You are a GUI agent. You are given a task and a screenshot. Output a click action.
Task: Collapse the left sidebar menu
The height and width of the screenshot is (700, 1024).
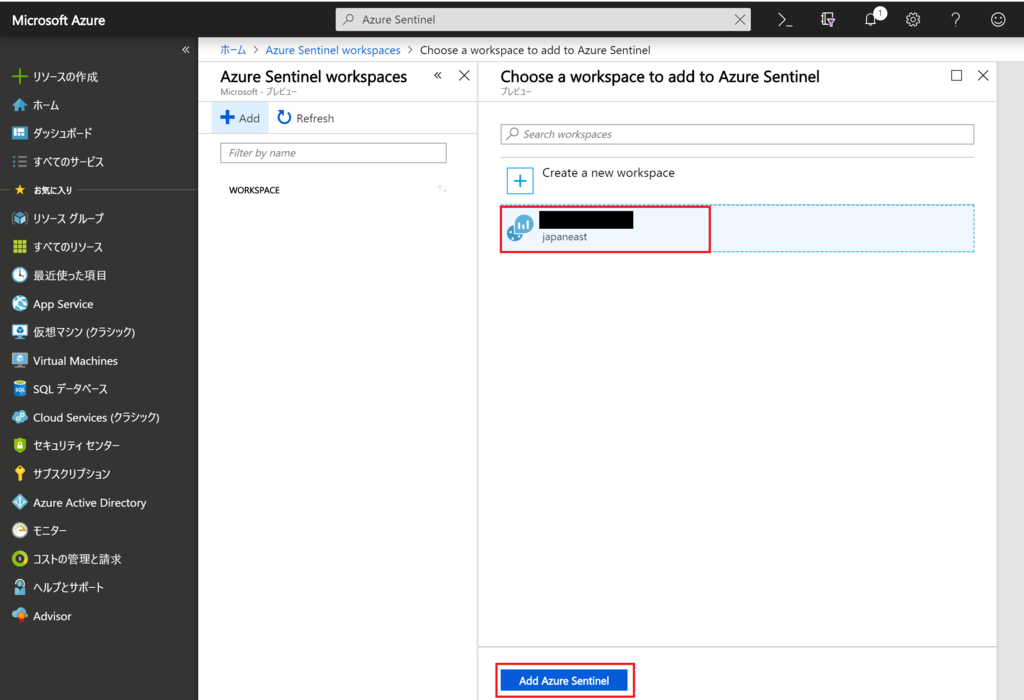(x=185, y=50)
